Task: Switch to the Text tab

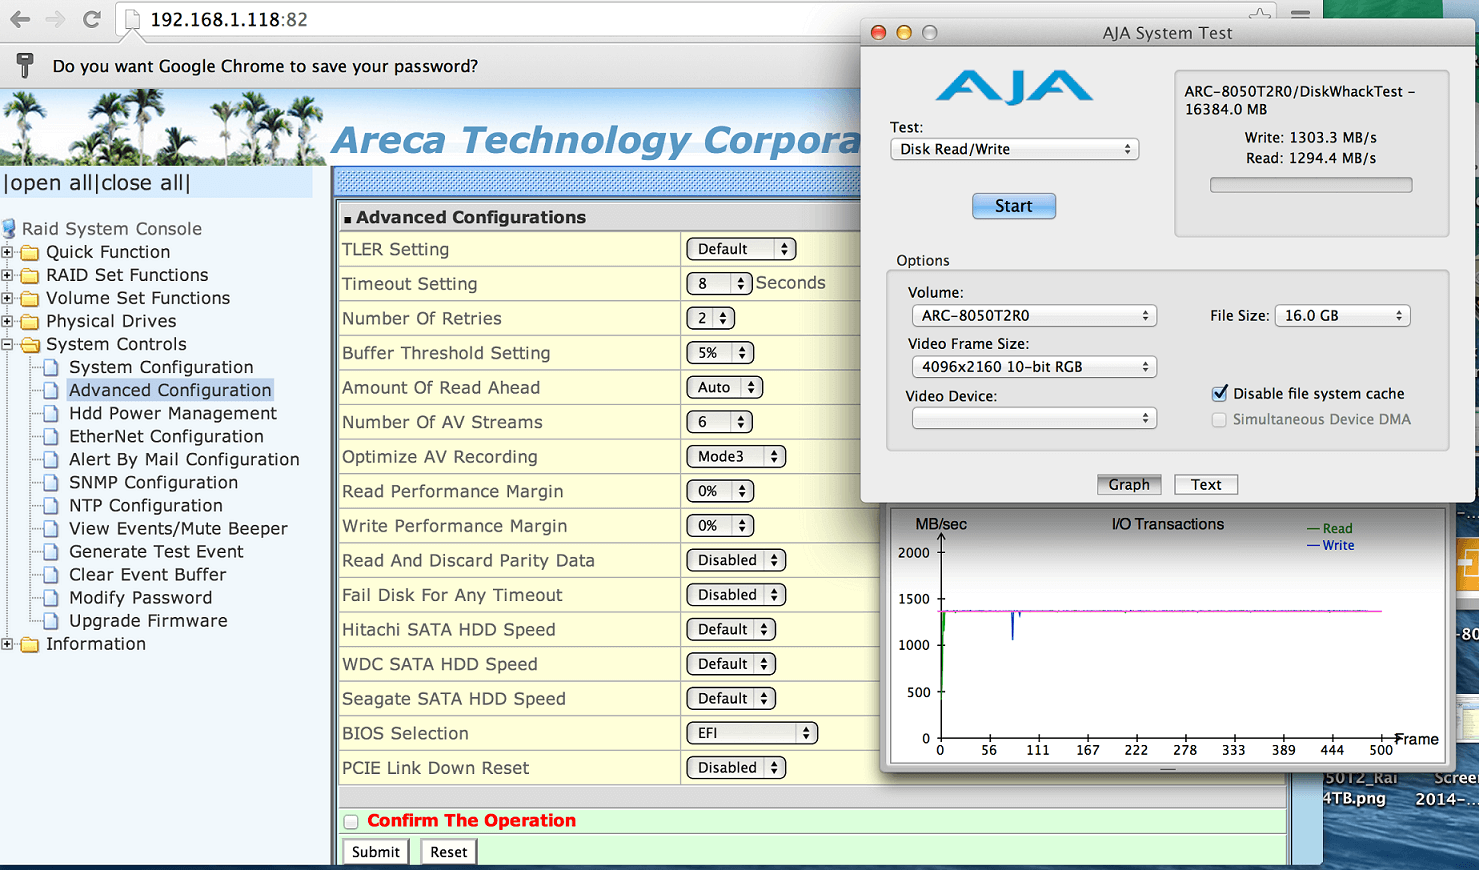Action: pos(1206,484)
